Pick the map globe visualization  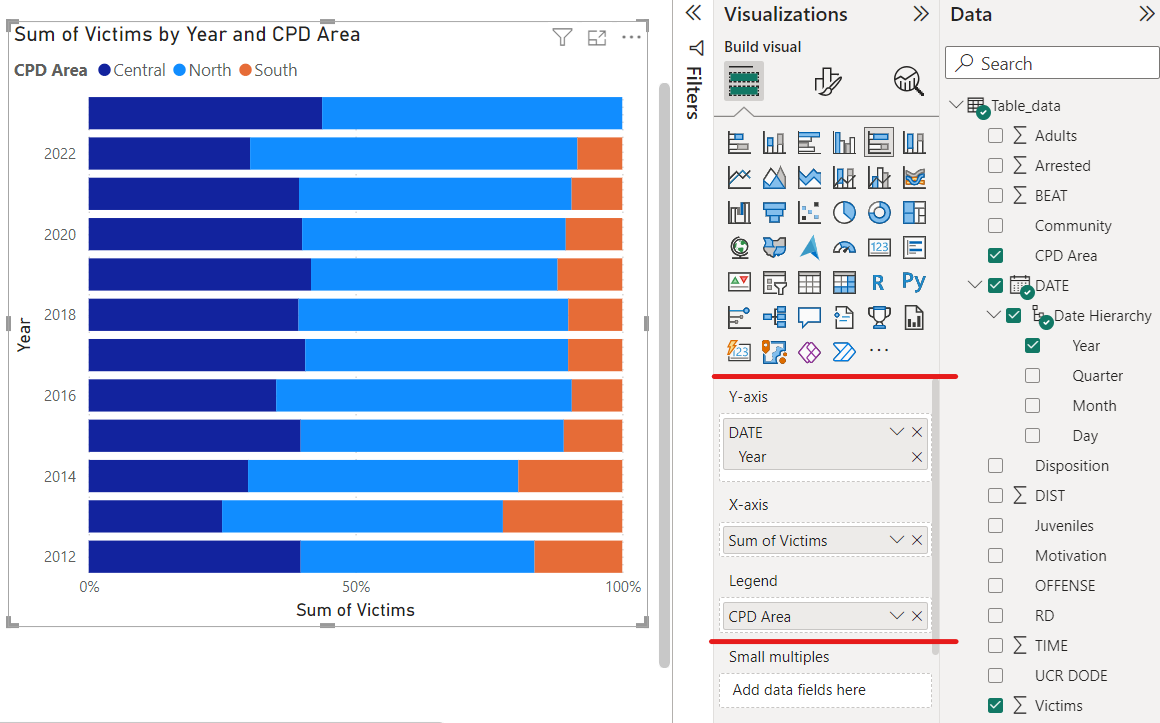pyautogui.click(x=738, y=246)
